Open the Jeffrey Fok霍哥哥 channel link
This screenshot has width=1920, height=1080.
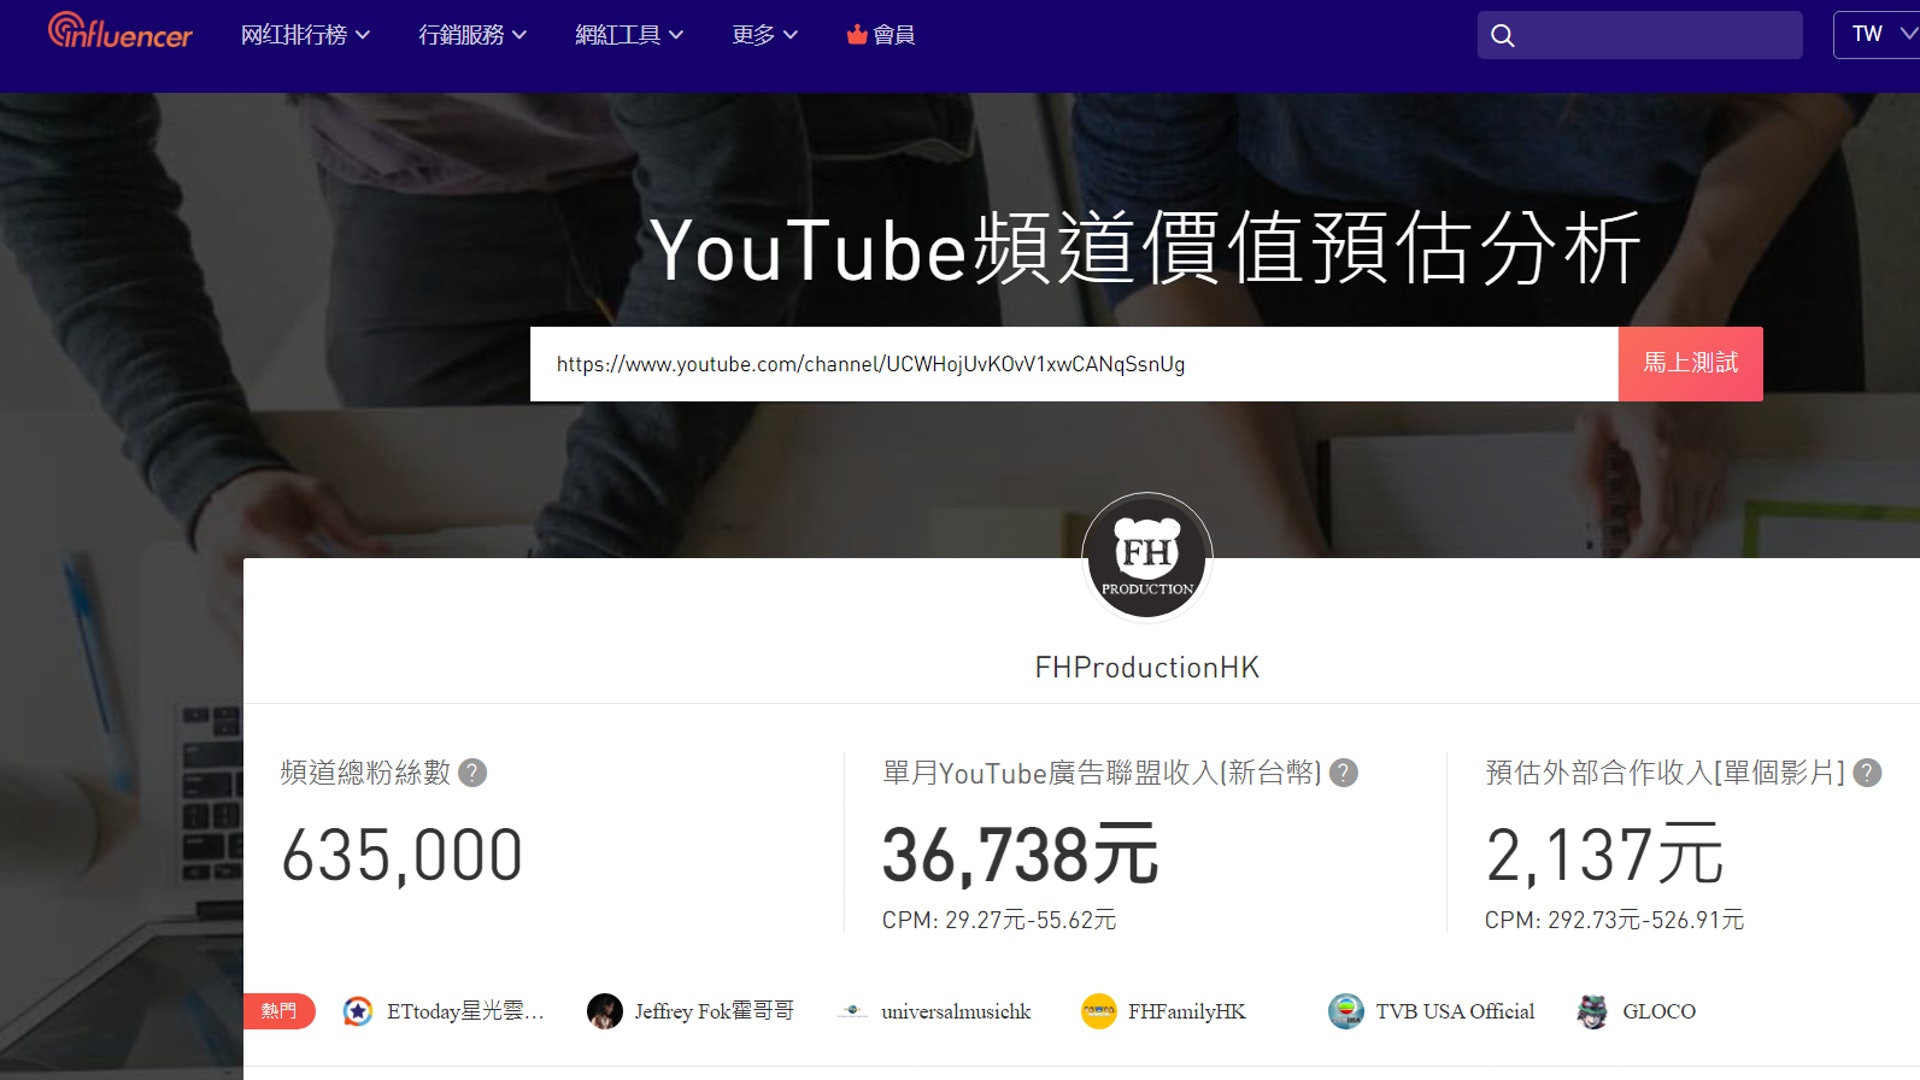tap(714, 1012)
